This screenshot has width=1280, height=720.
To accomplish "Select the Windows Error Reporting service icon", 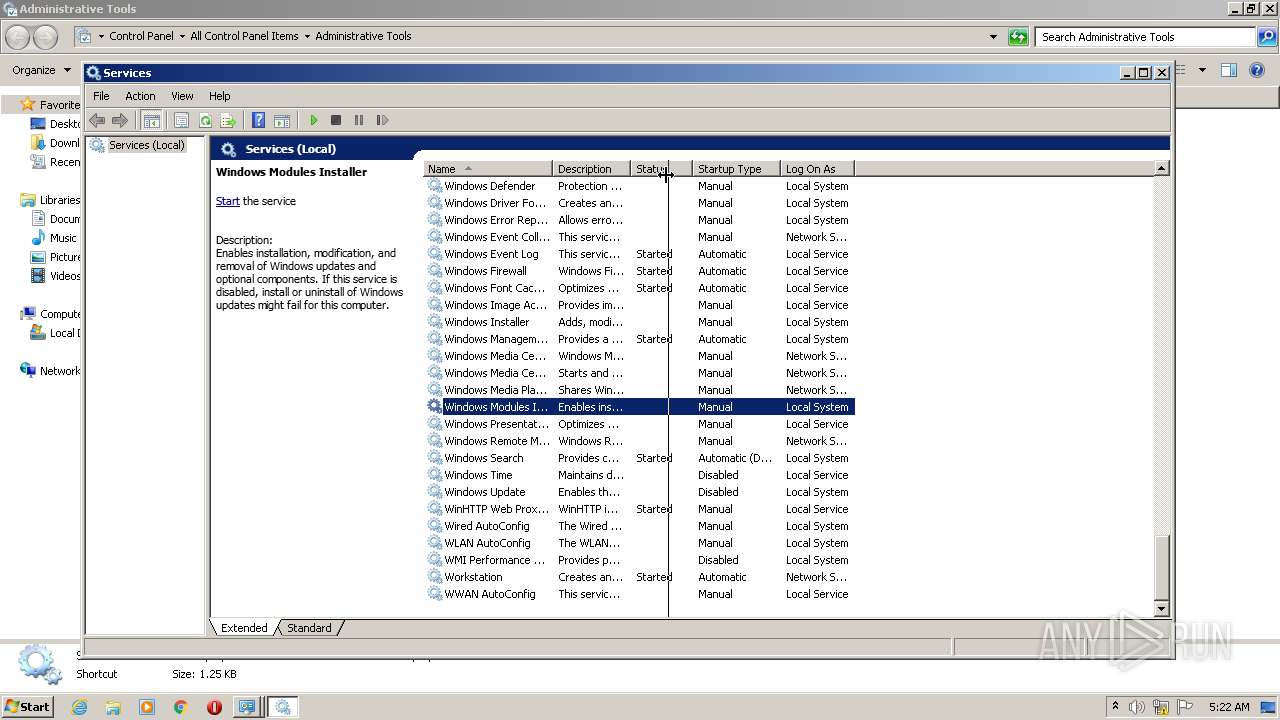I will [x=434, y=220].
